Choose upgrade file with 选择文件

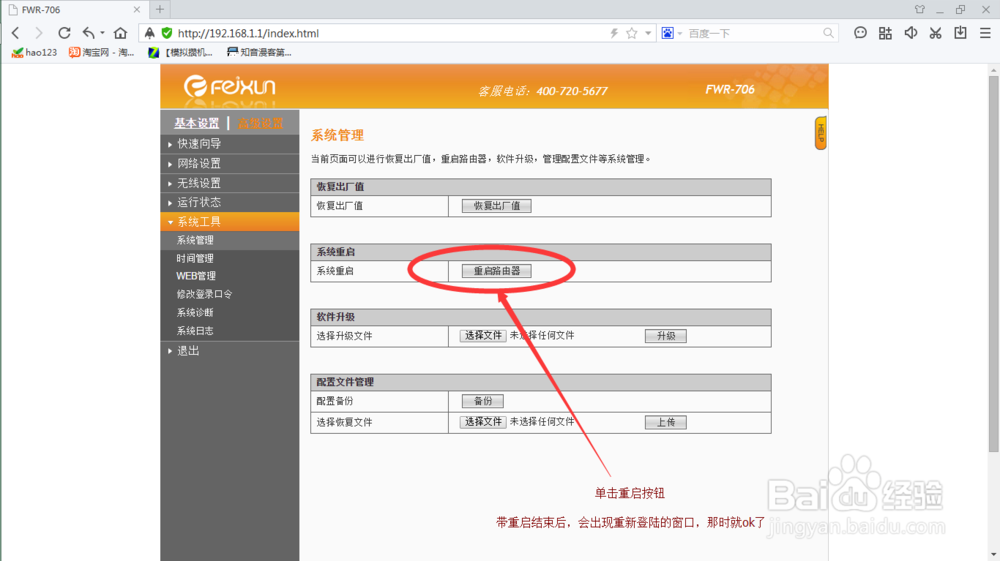coord(483,335)
